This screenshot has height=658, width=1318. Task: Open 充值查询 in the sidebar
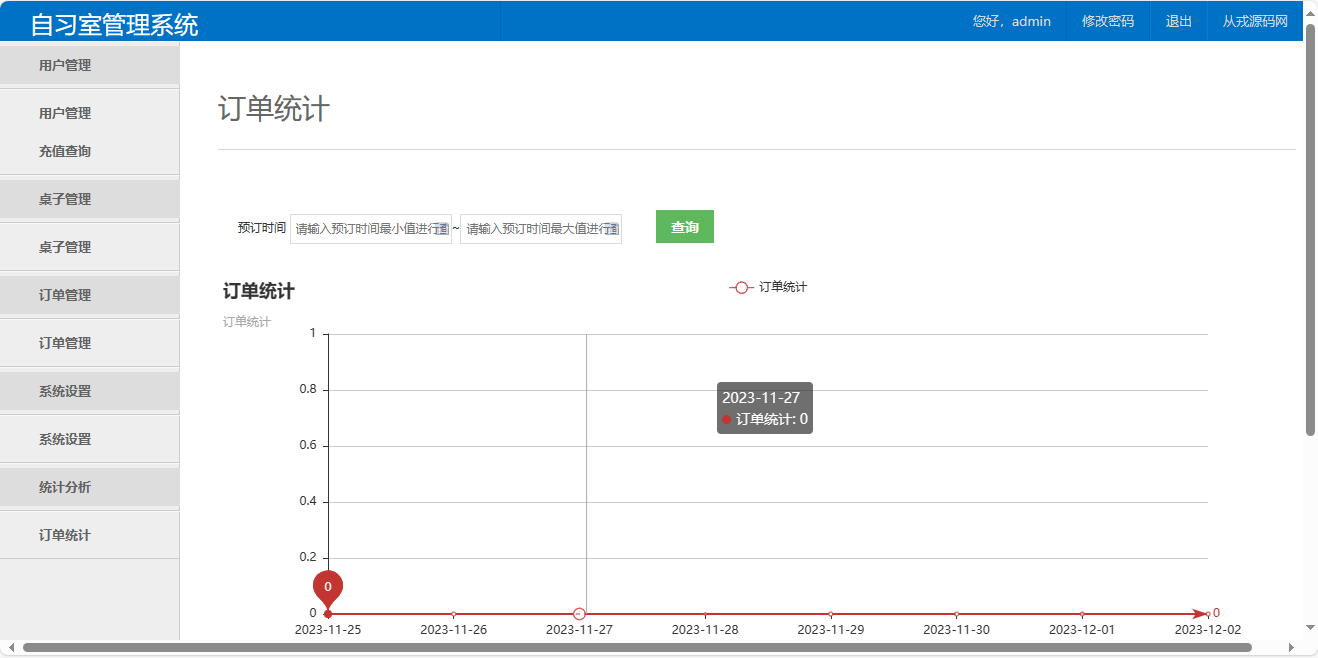click(65, 151)
